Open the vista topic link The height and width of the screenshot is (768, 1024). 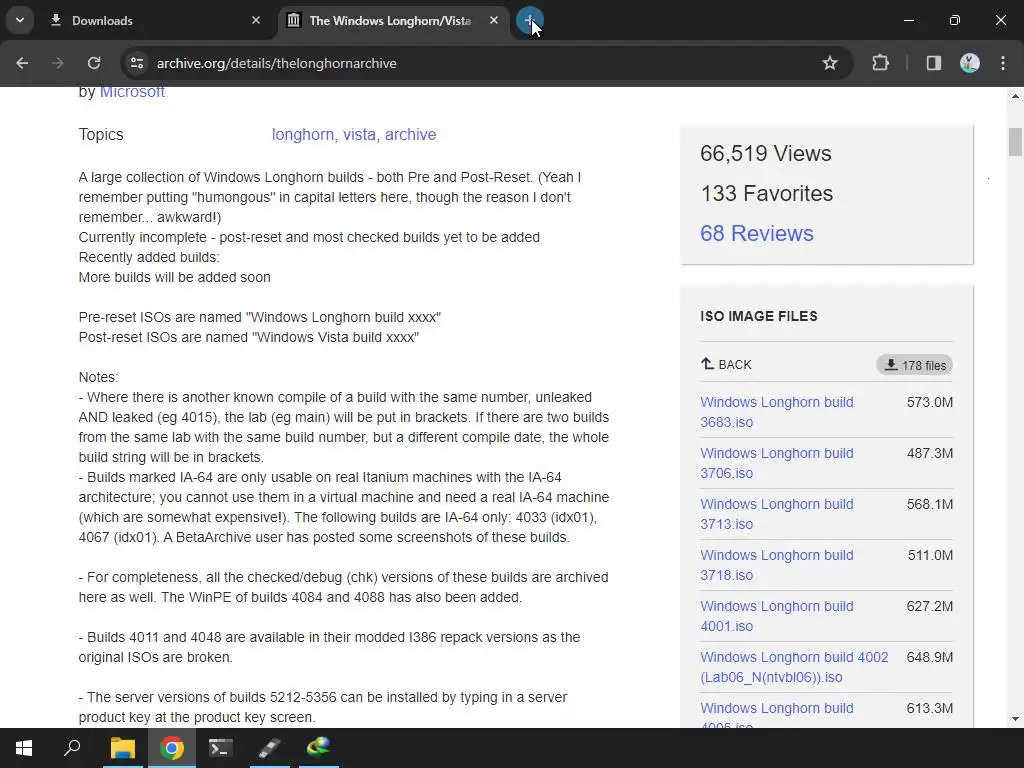pos(359,135)
